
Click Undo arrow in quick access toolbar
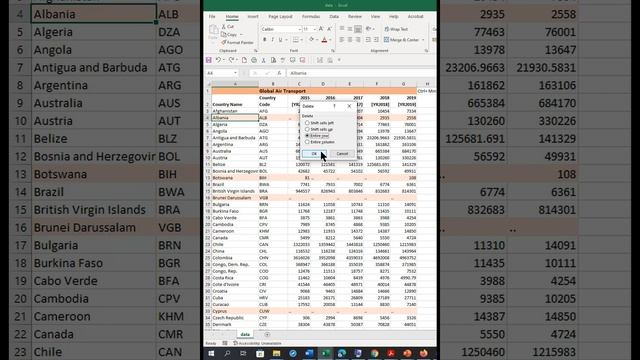click(218, 60)
